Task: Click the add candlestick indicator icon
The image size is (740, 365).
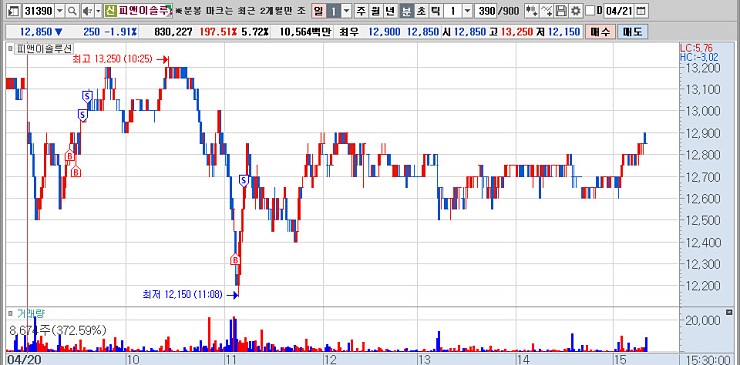Action: [x=532, y=11]
